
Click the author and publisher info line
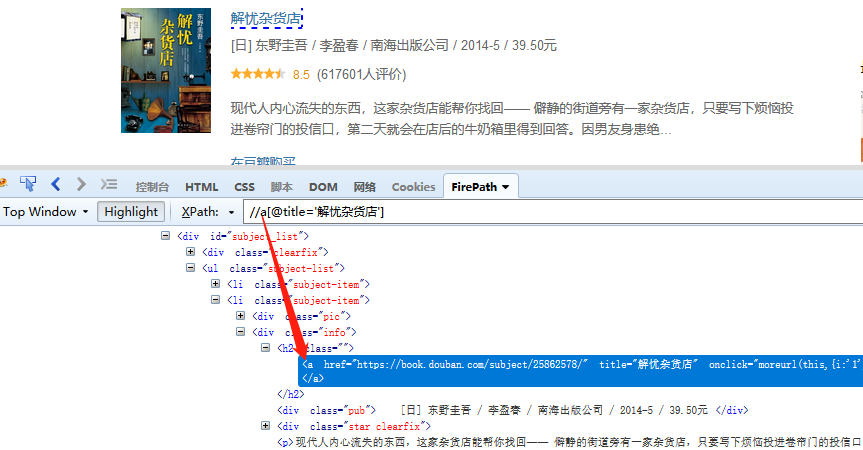coord(394,45)
